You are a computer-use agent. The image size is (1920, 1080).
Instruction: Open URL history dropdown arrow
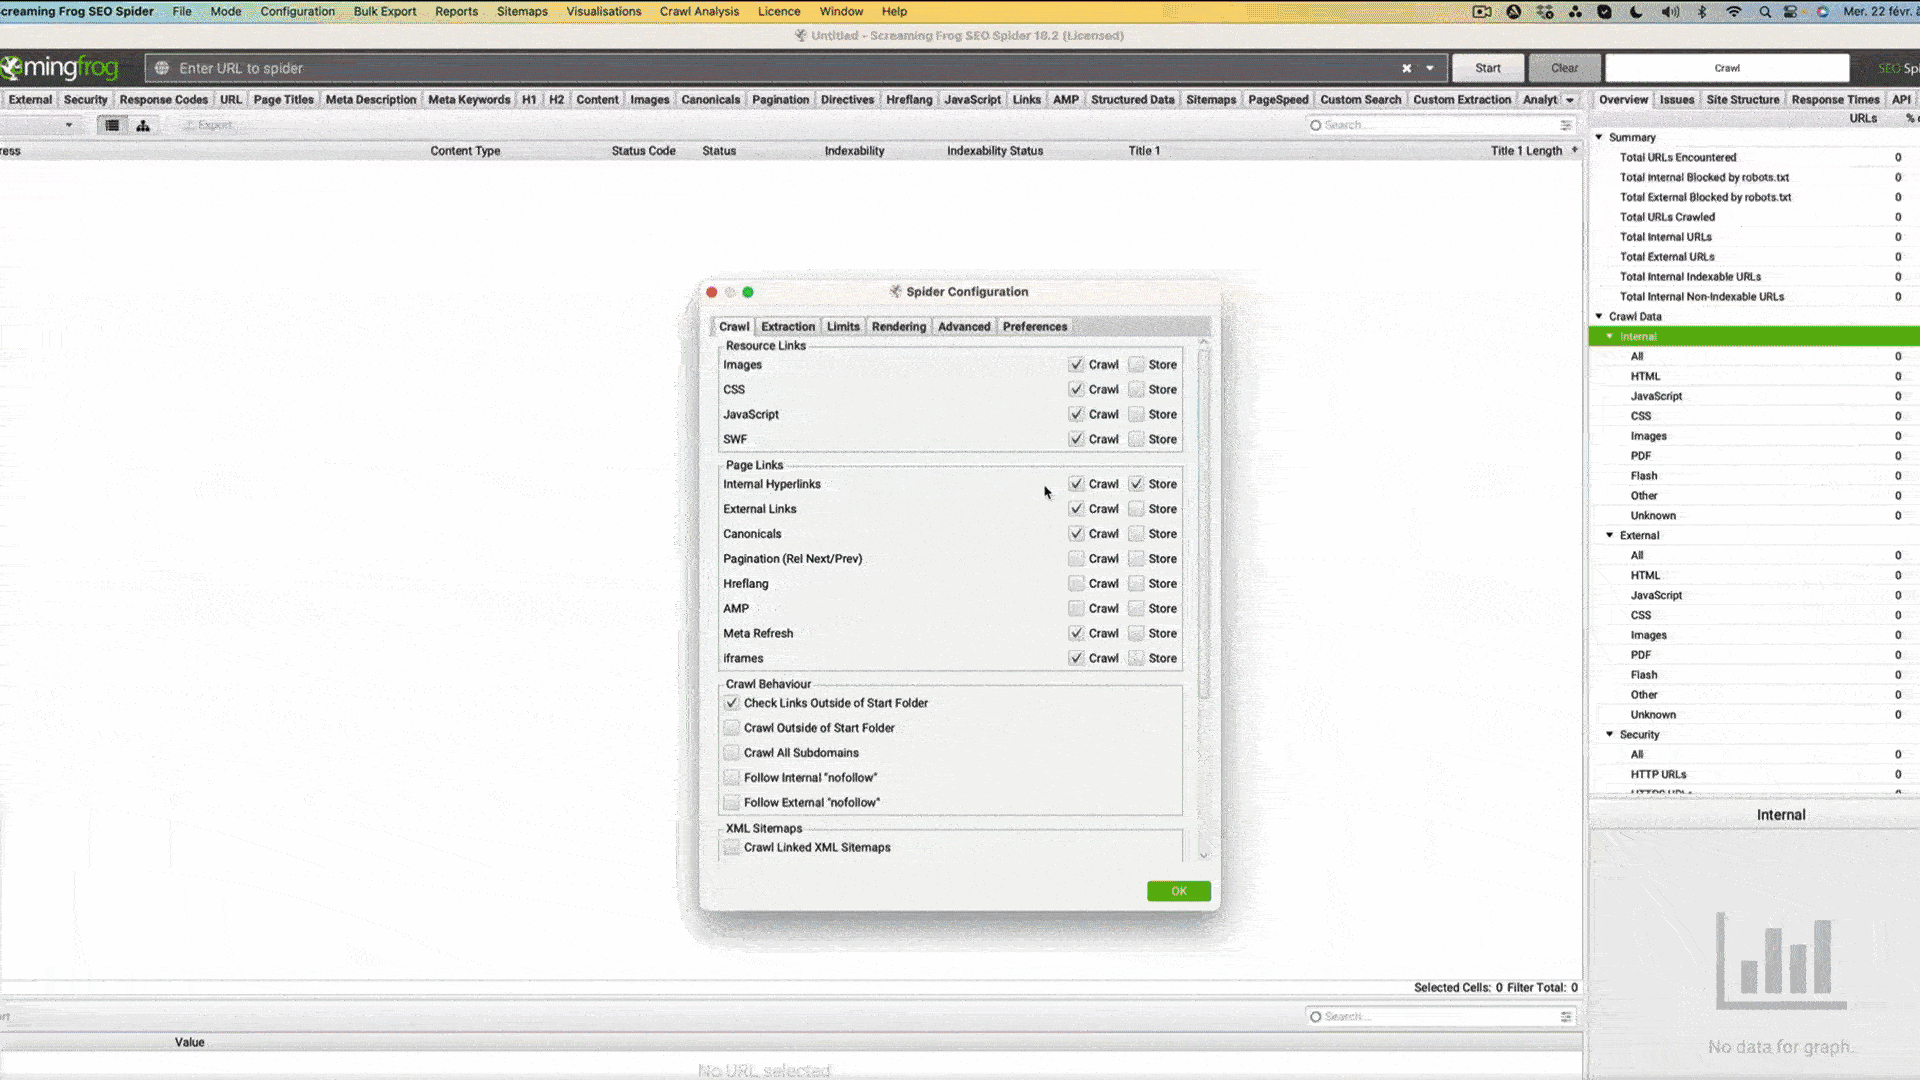(x=1430, y=68)
